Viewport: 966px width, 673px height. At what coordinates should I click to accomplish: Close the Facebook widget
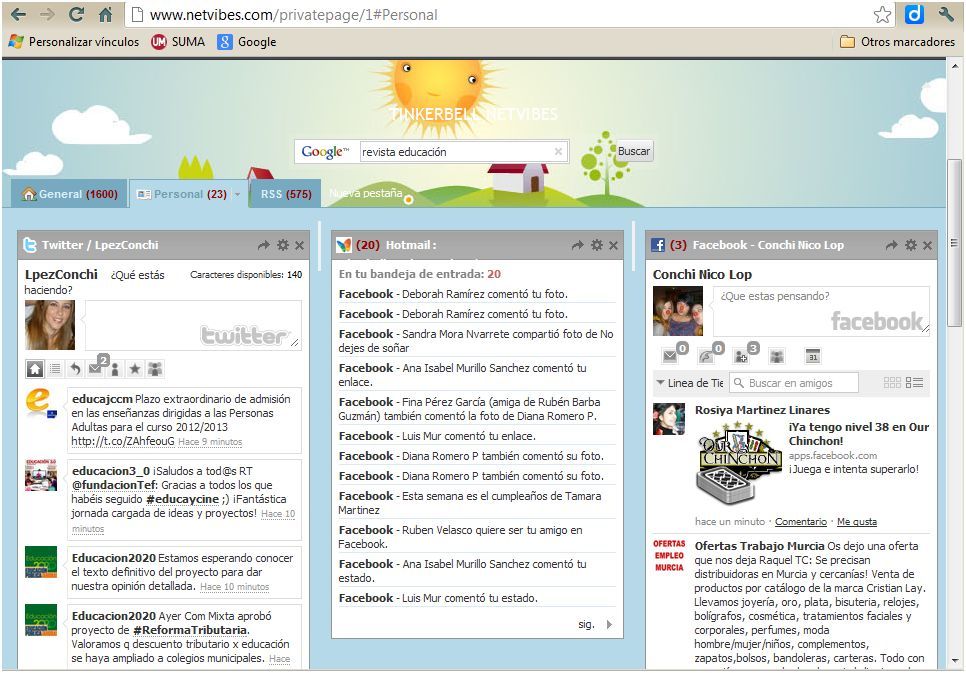pos(927,245)
